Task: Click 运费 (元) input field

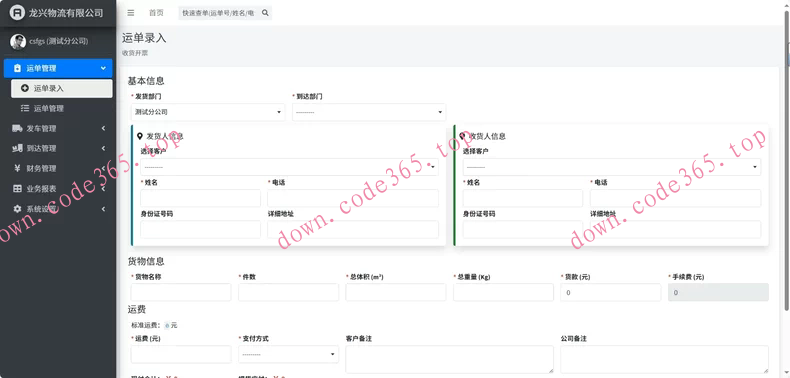Action: point(181,354)
